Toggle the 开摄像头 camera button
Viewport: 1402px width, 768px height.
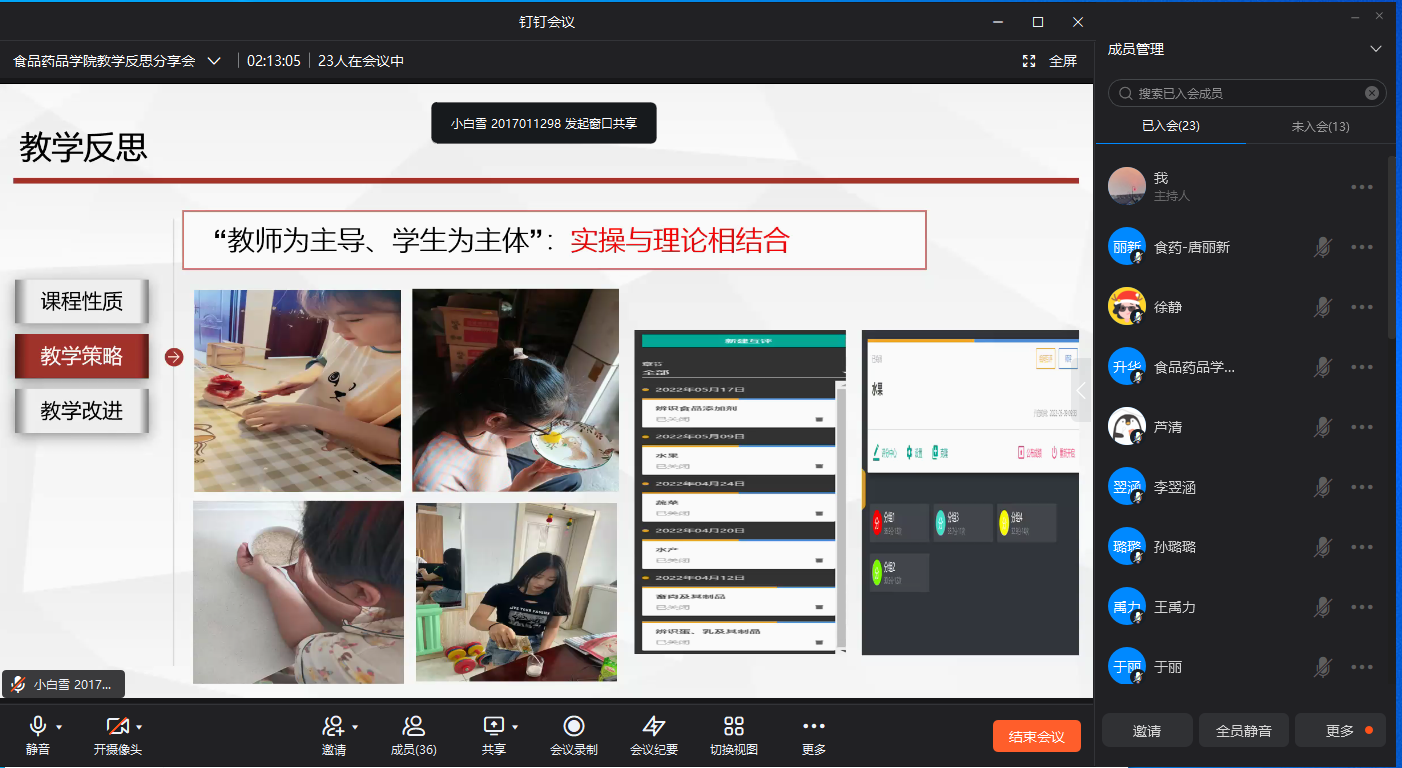click(x=117, y=726)
